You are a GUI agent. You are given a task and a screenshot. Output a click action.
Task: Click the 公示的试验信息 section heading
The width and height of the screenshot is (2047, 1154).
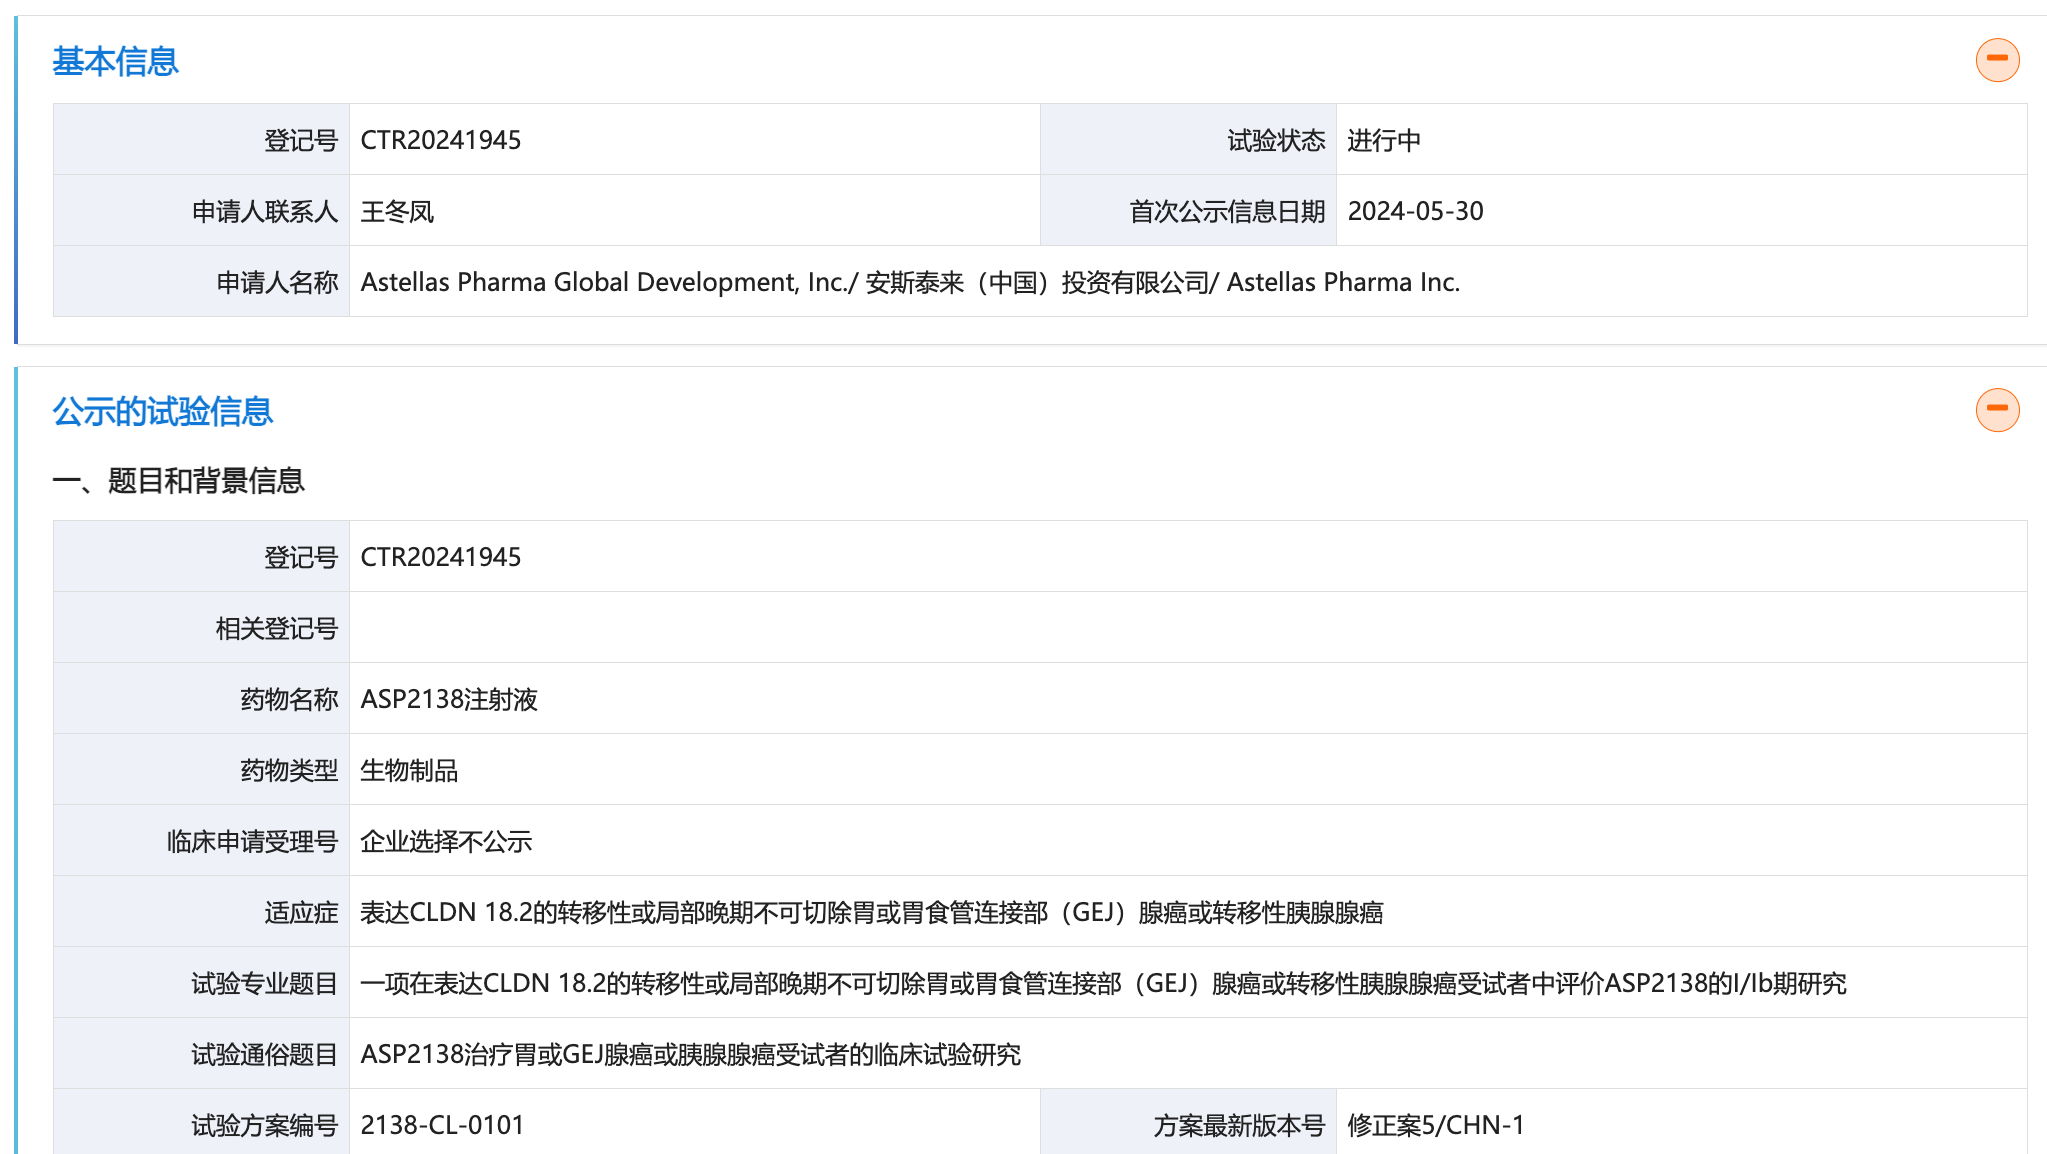coord(162,412)
